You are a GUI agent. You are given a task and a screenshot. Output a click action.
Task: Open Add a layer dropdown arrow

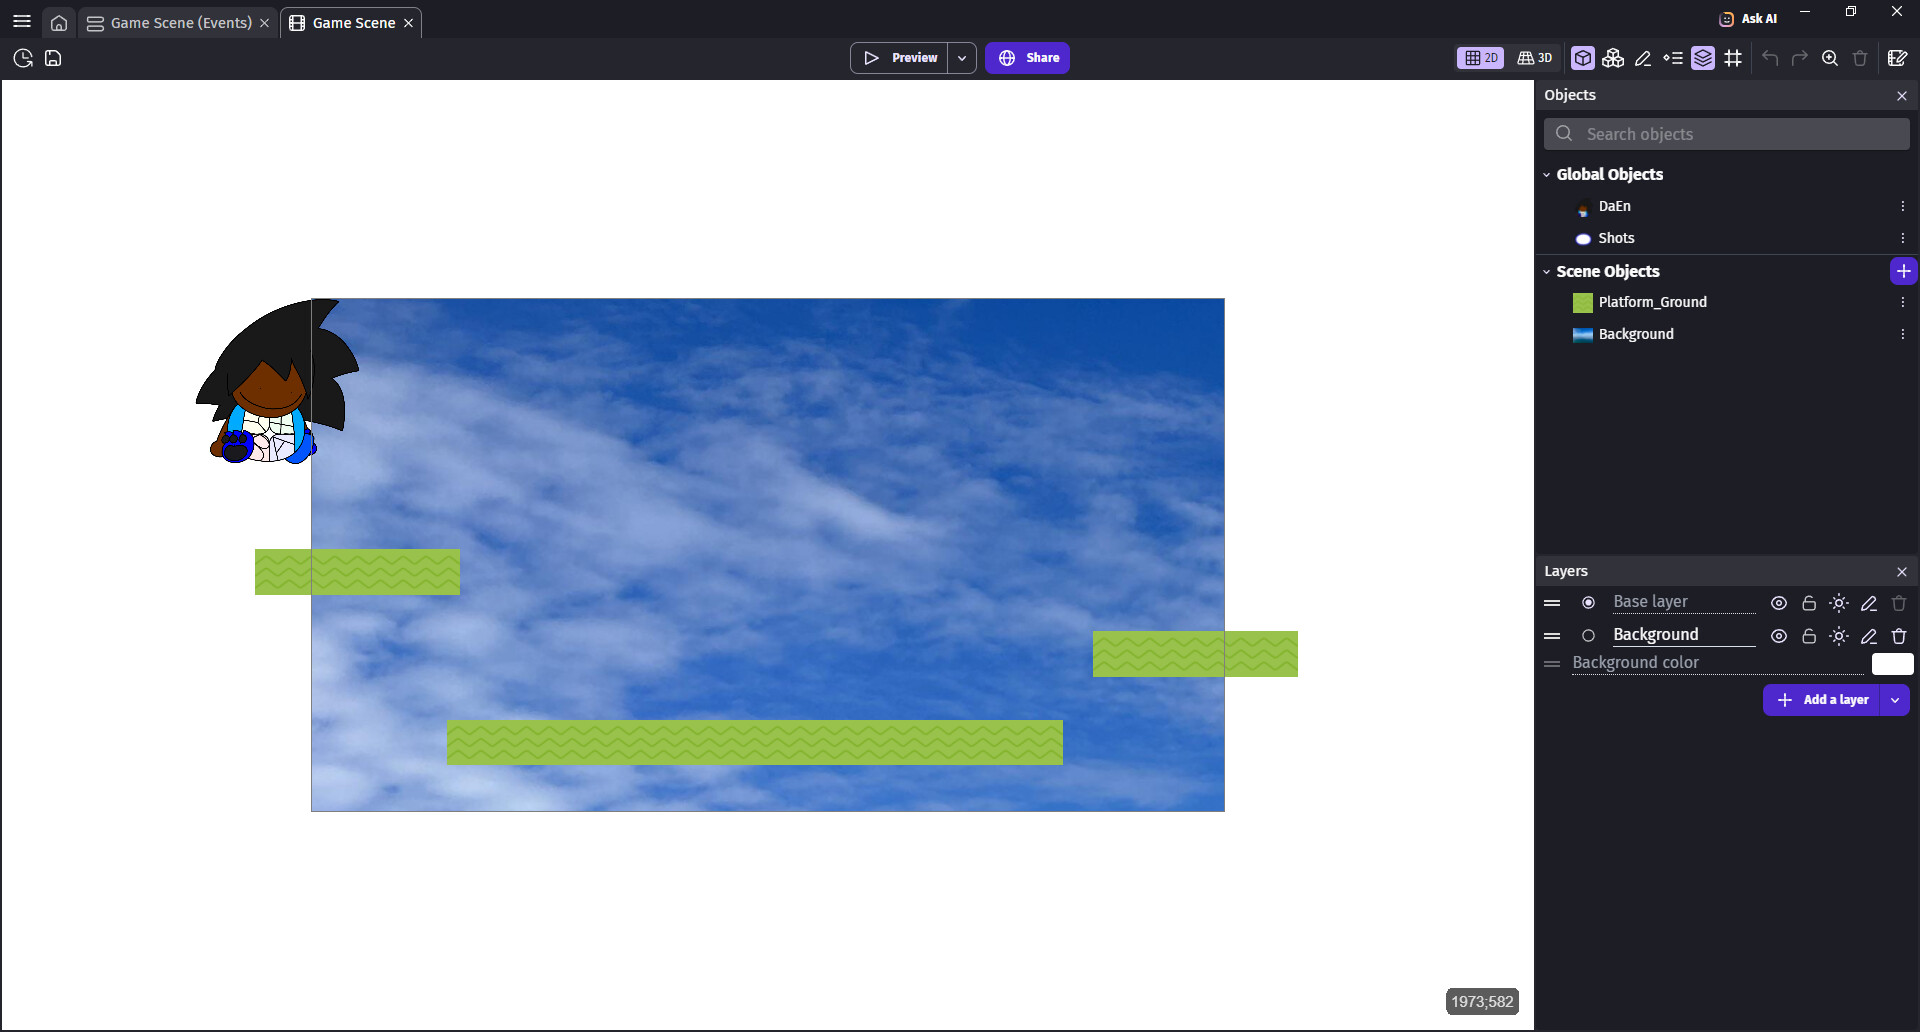pyautogui.click(x=1895, y=700)
